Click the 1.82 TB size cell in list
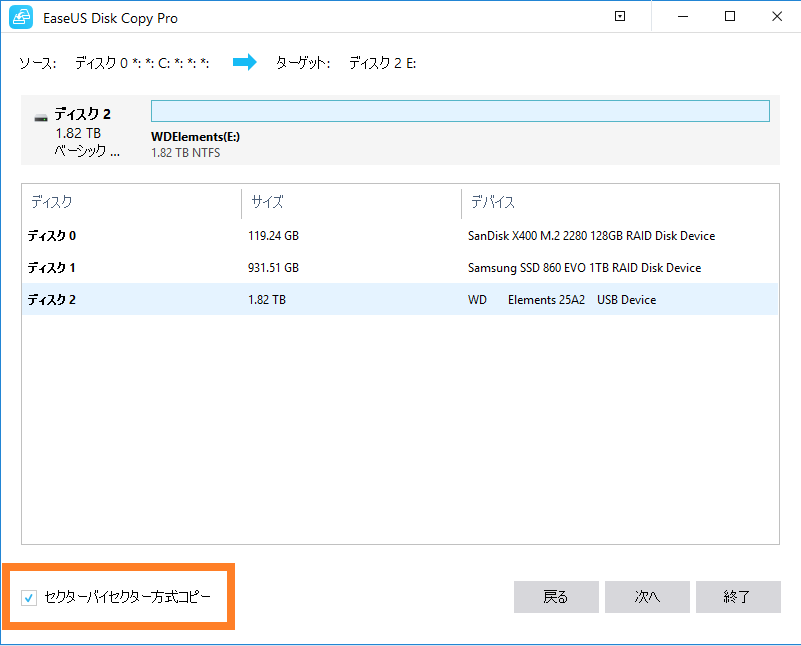801x646 pixels. pos(267,300)
